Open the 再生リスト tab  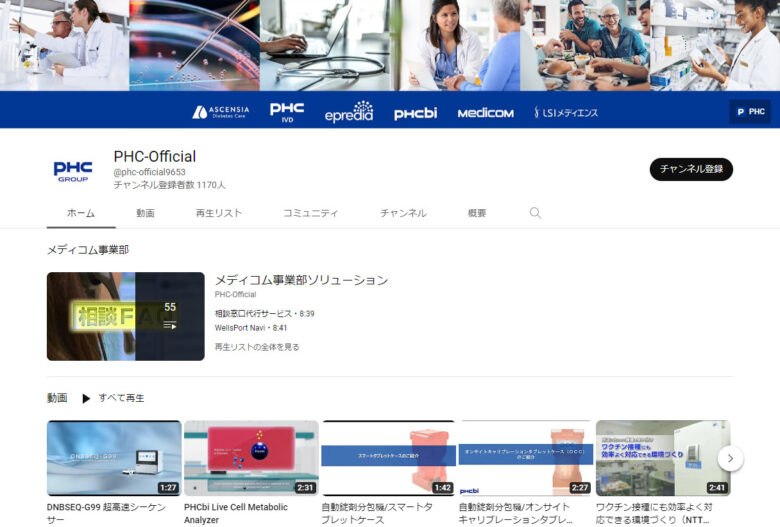tap(219, 213)
